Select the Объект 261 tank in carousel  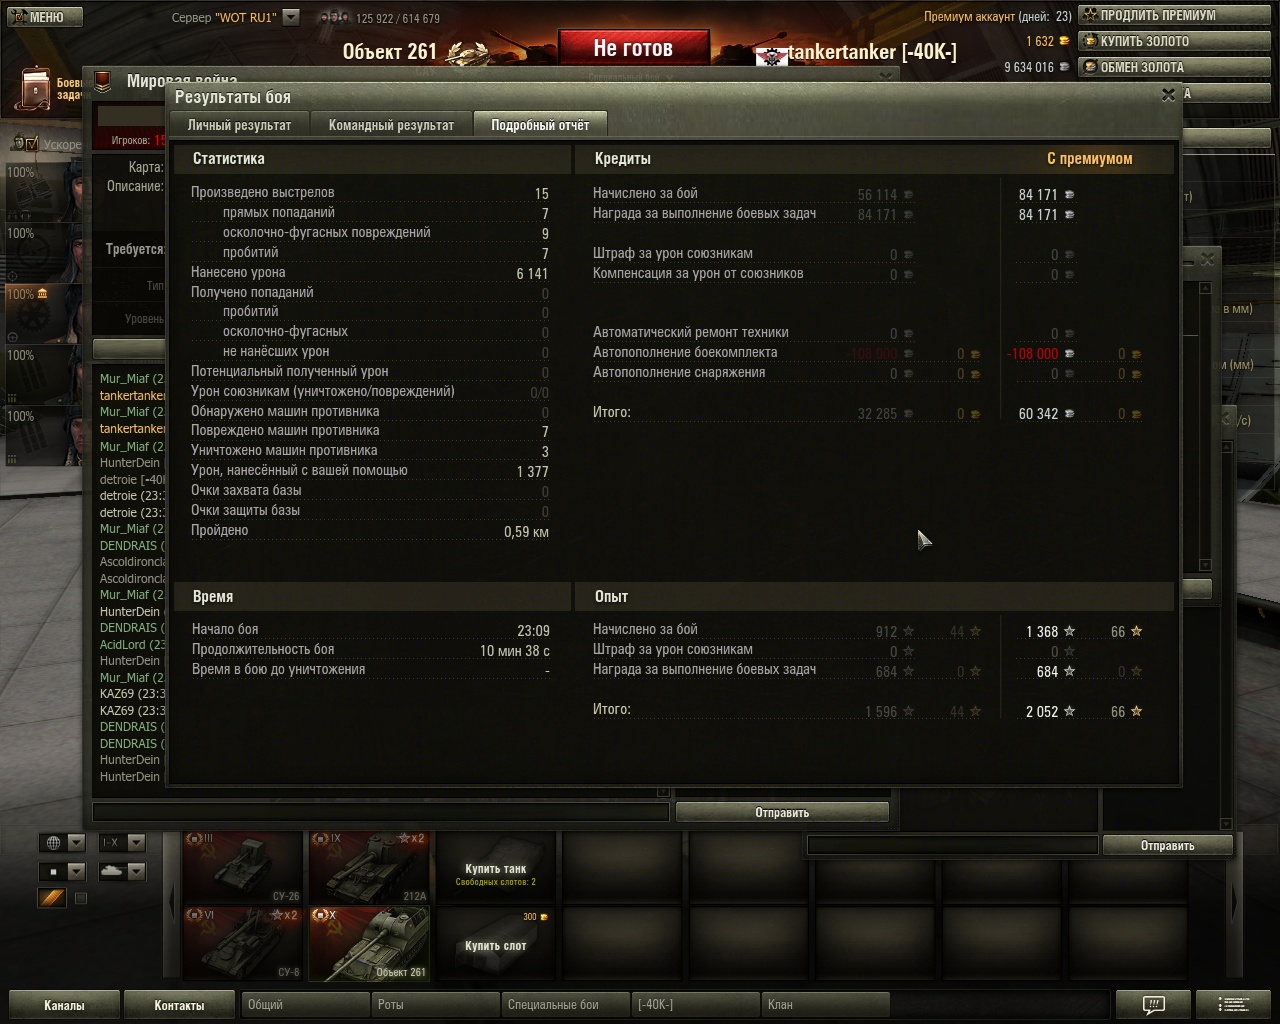tap(369, 943)
